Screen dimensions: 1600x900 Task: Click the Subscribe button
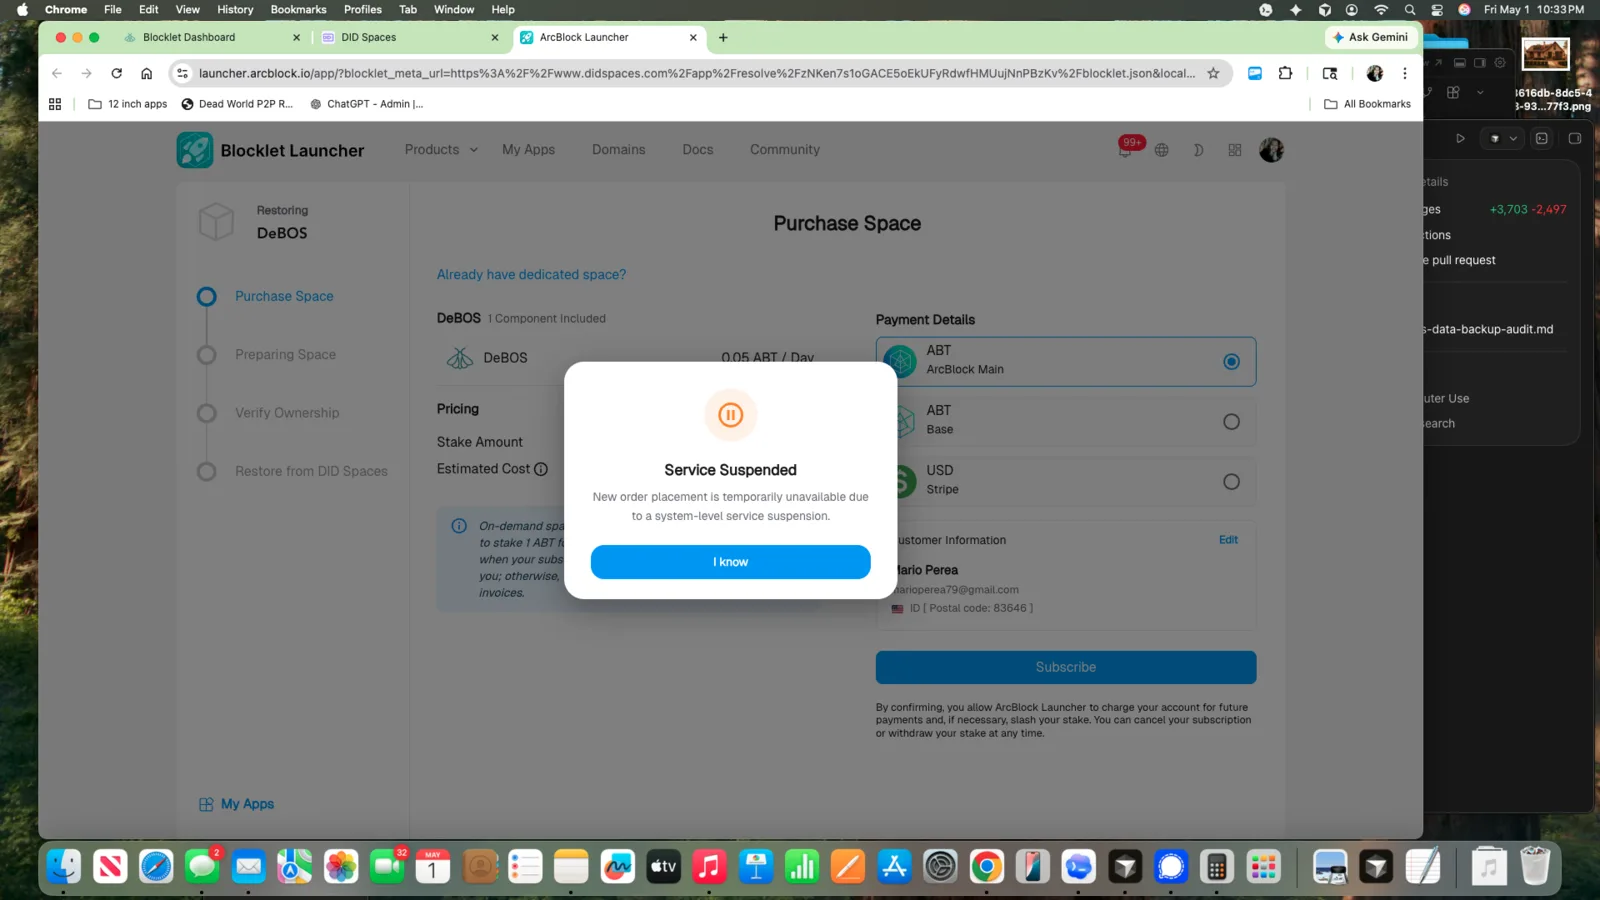click(1066, 667)
